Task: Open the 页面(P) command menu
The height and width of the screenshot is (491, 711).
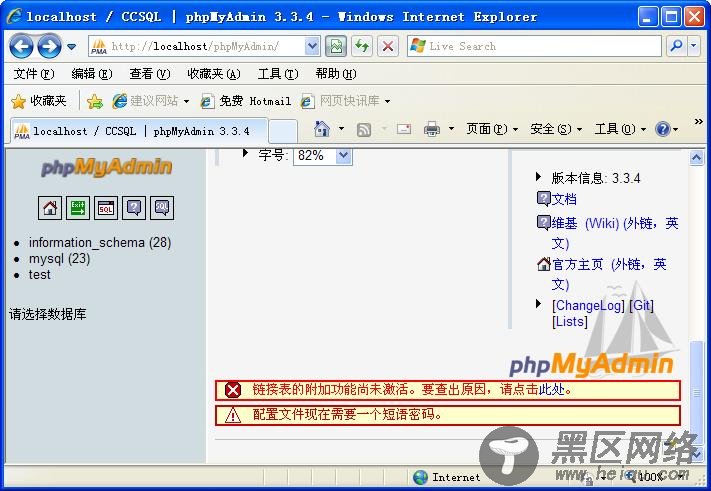Action: (x=492, y=129)
